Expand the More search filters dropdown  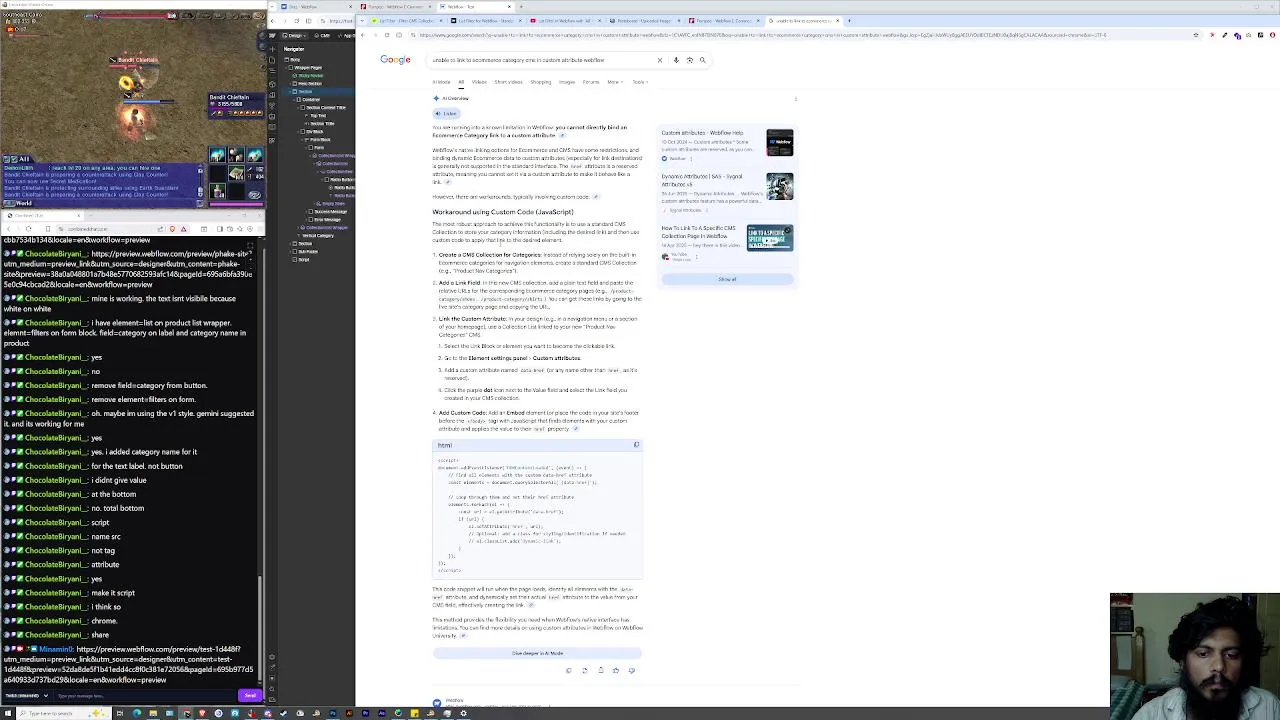click(614, 82)
